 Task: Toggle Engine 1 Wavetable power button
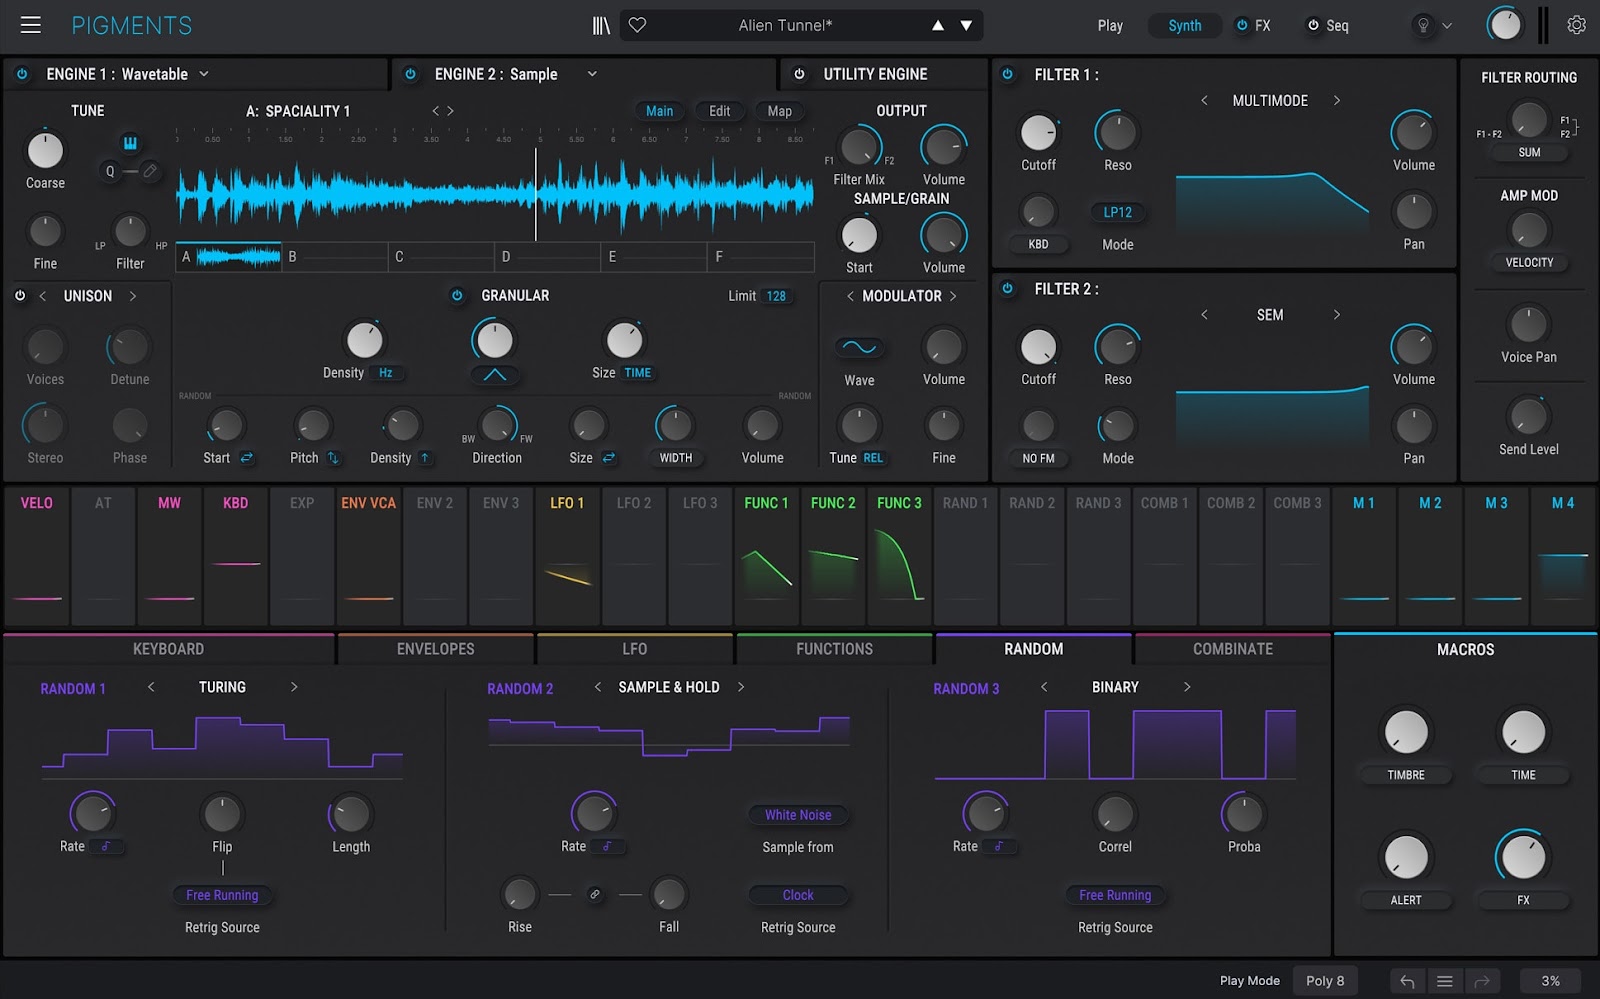pos(22,74)
